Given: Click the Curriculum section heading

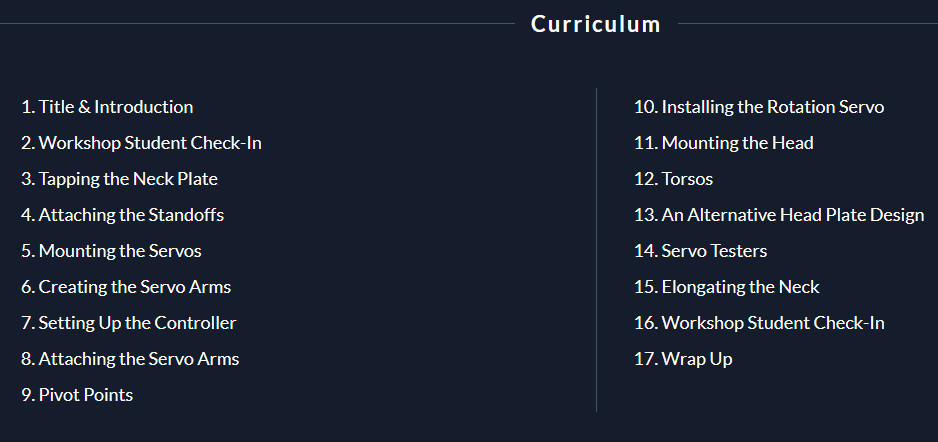Looking at the screenshot, I should [596, 24].
